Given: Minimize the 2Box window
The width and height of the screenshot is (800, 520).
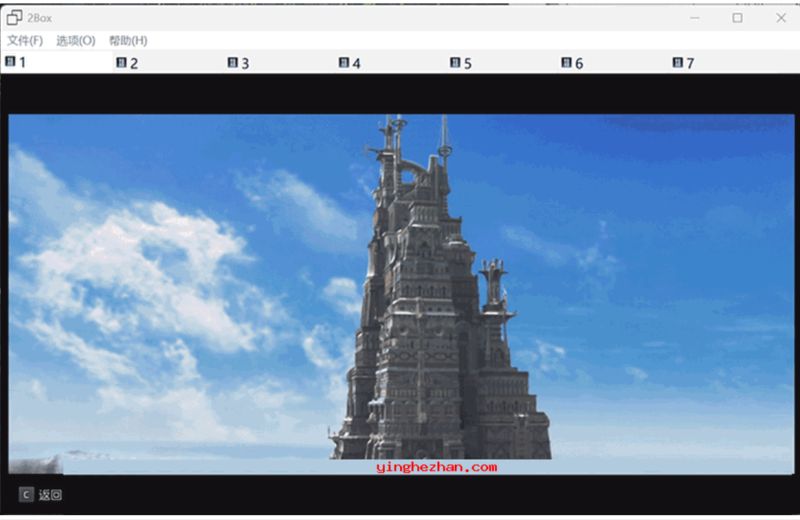Looking at the screenshot, I should coord(694,18).
